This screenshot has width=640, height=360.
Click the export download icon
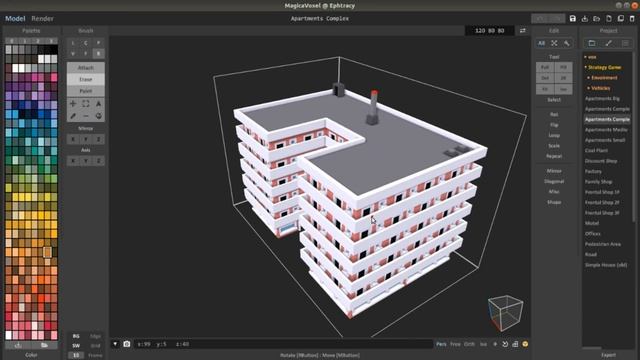point(584,18)
